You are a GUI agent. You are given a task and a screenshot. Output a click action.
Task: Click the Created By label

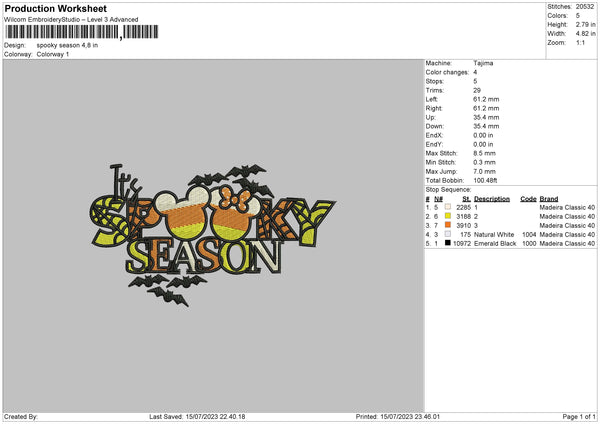(21, 417)
